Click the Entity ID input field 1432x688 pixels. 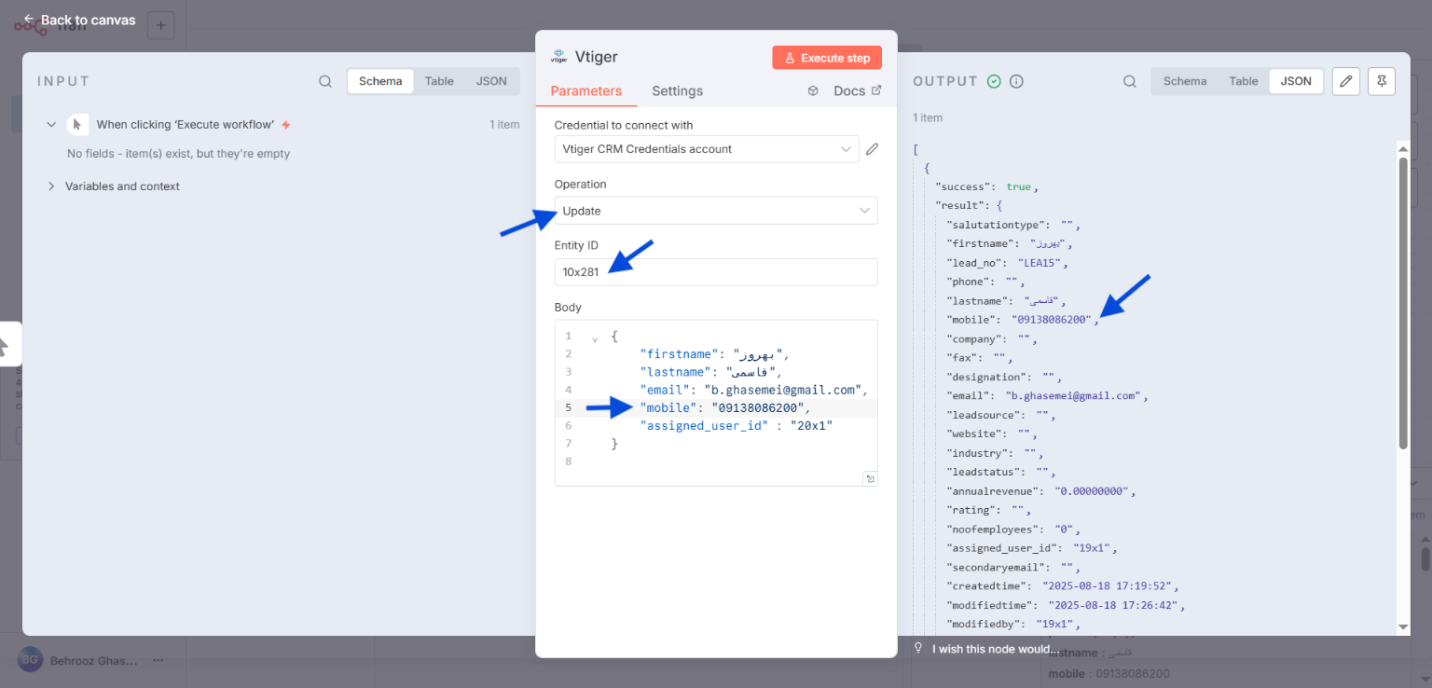tap(716, 272)
